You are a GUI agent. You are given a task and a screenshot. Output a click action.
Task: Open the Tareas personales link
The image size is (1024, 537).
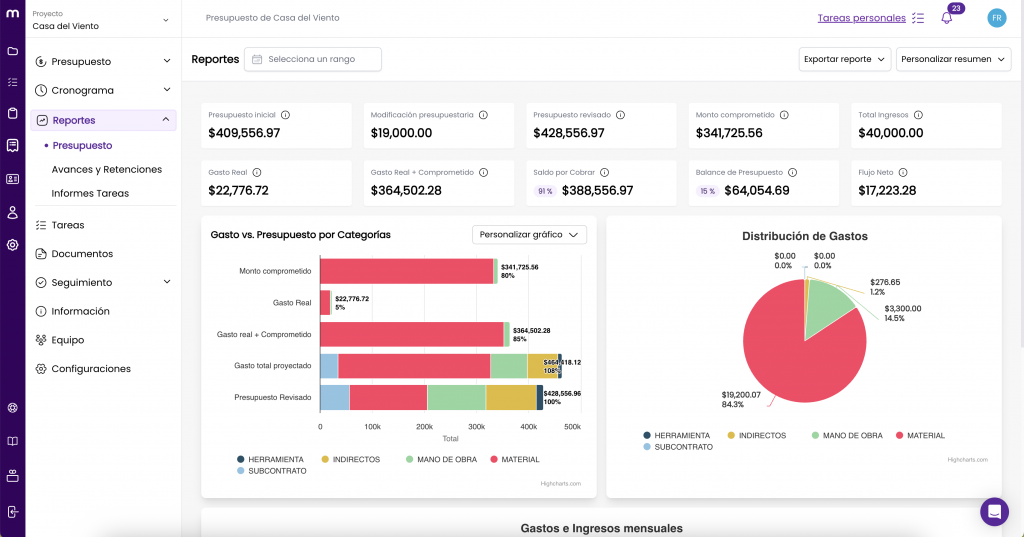tap(860, 18)
